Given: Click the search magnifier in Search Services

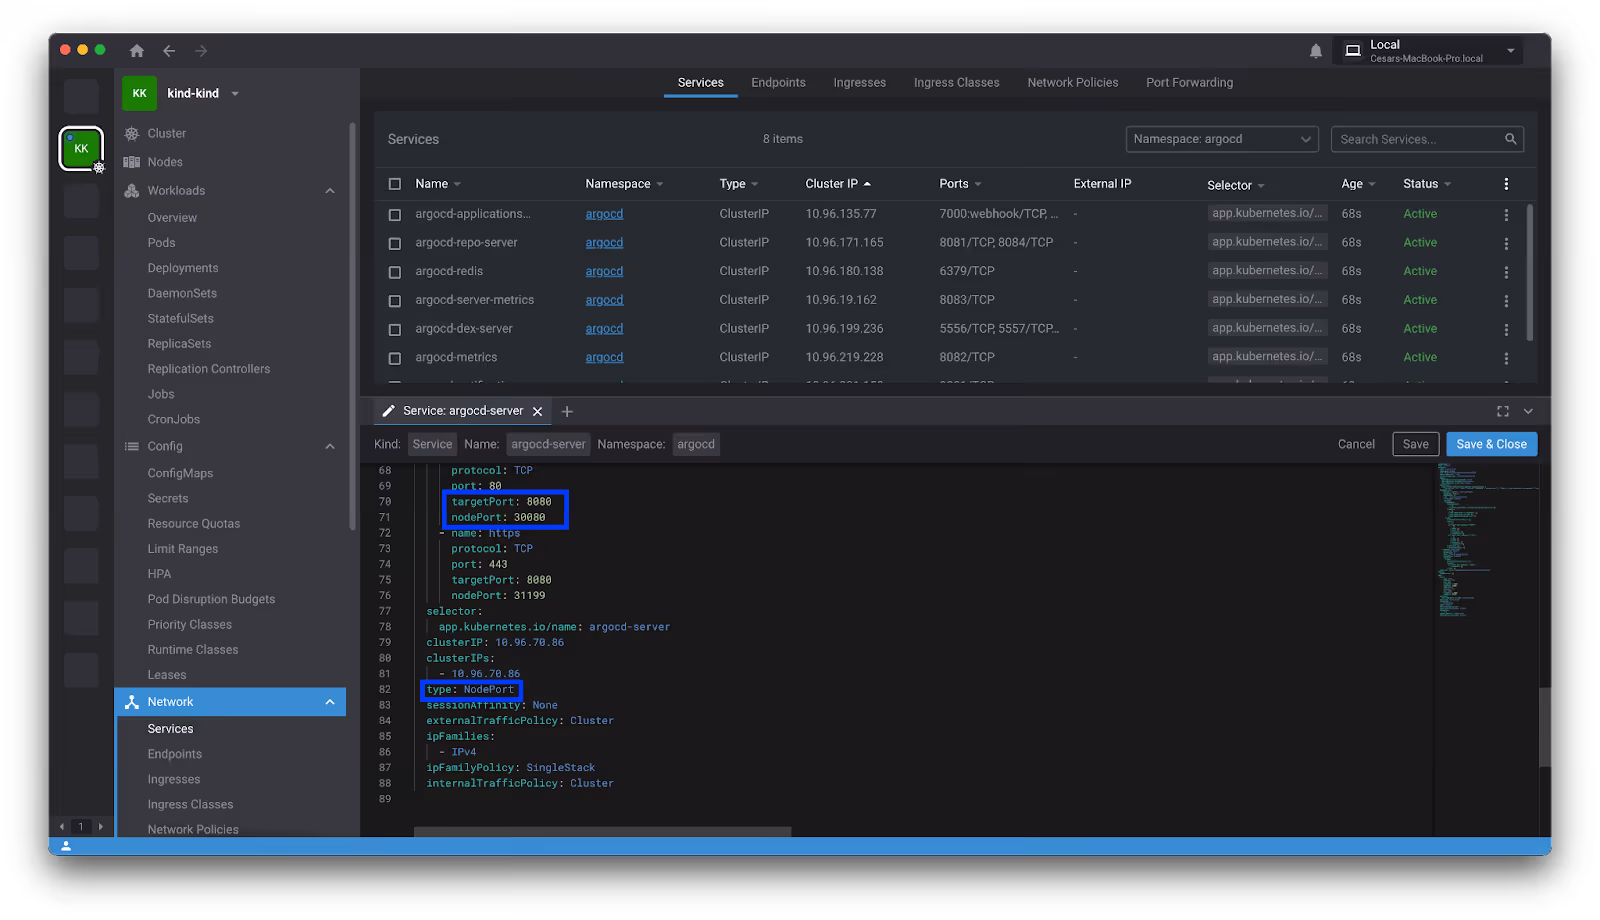Looking at the screenshot, I should (x=1510, y=139).
